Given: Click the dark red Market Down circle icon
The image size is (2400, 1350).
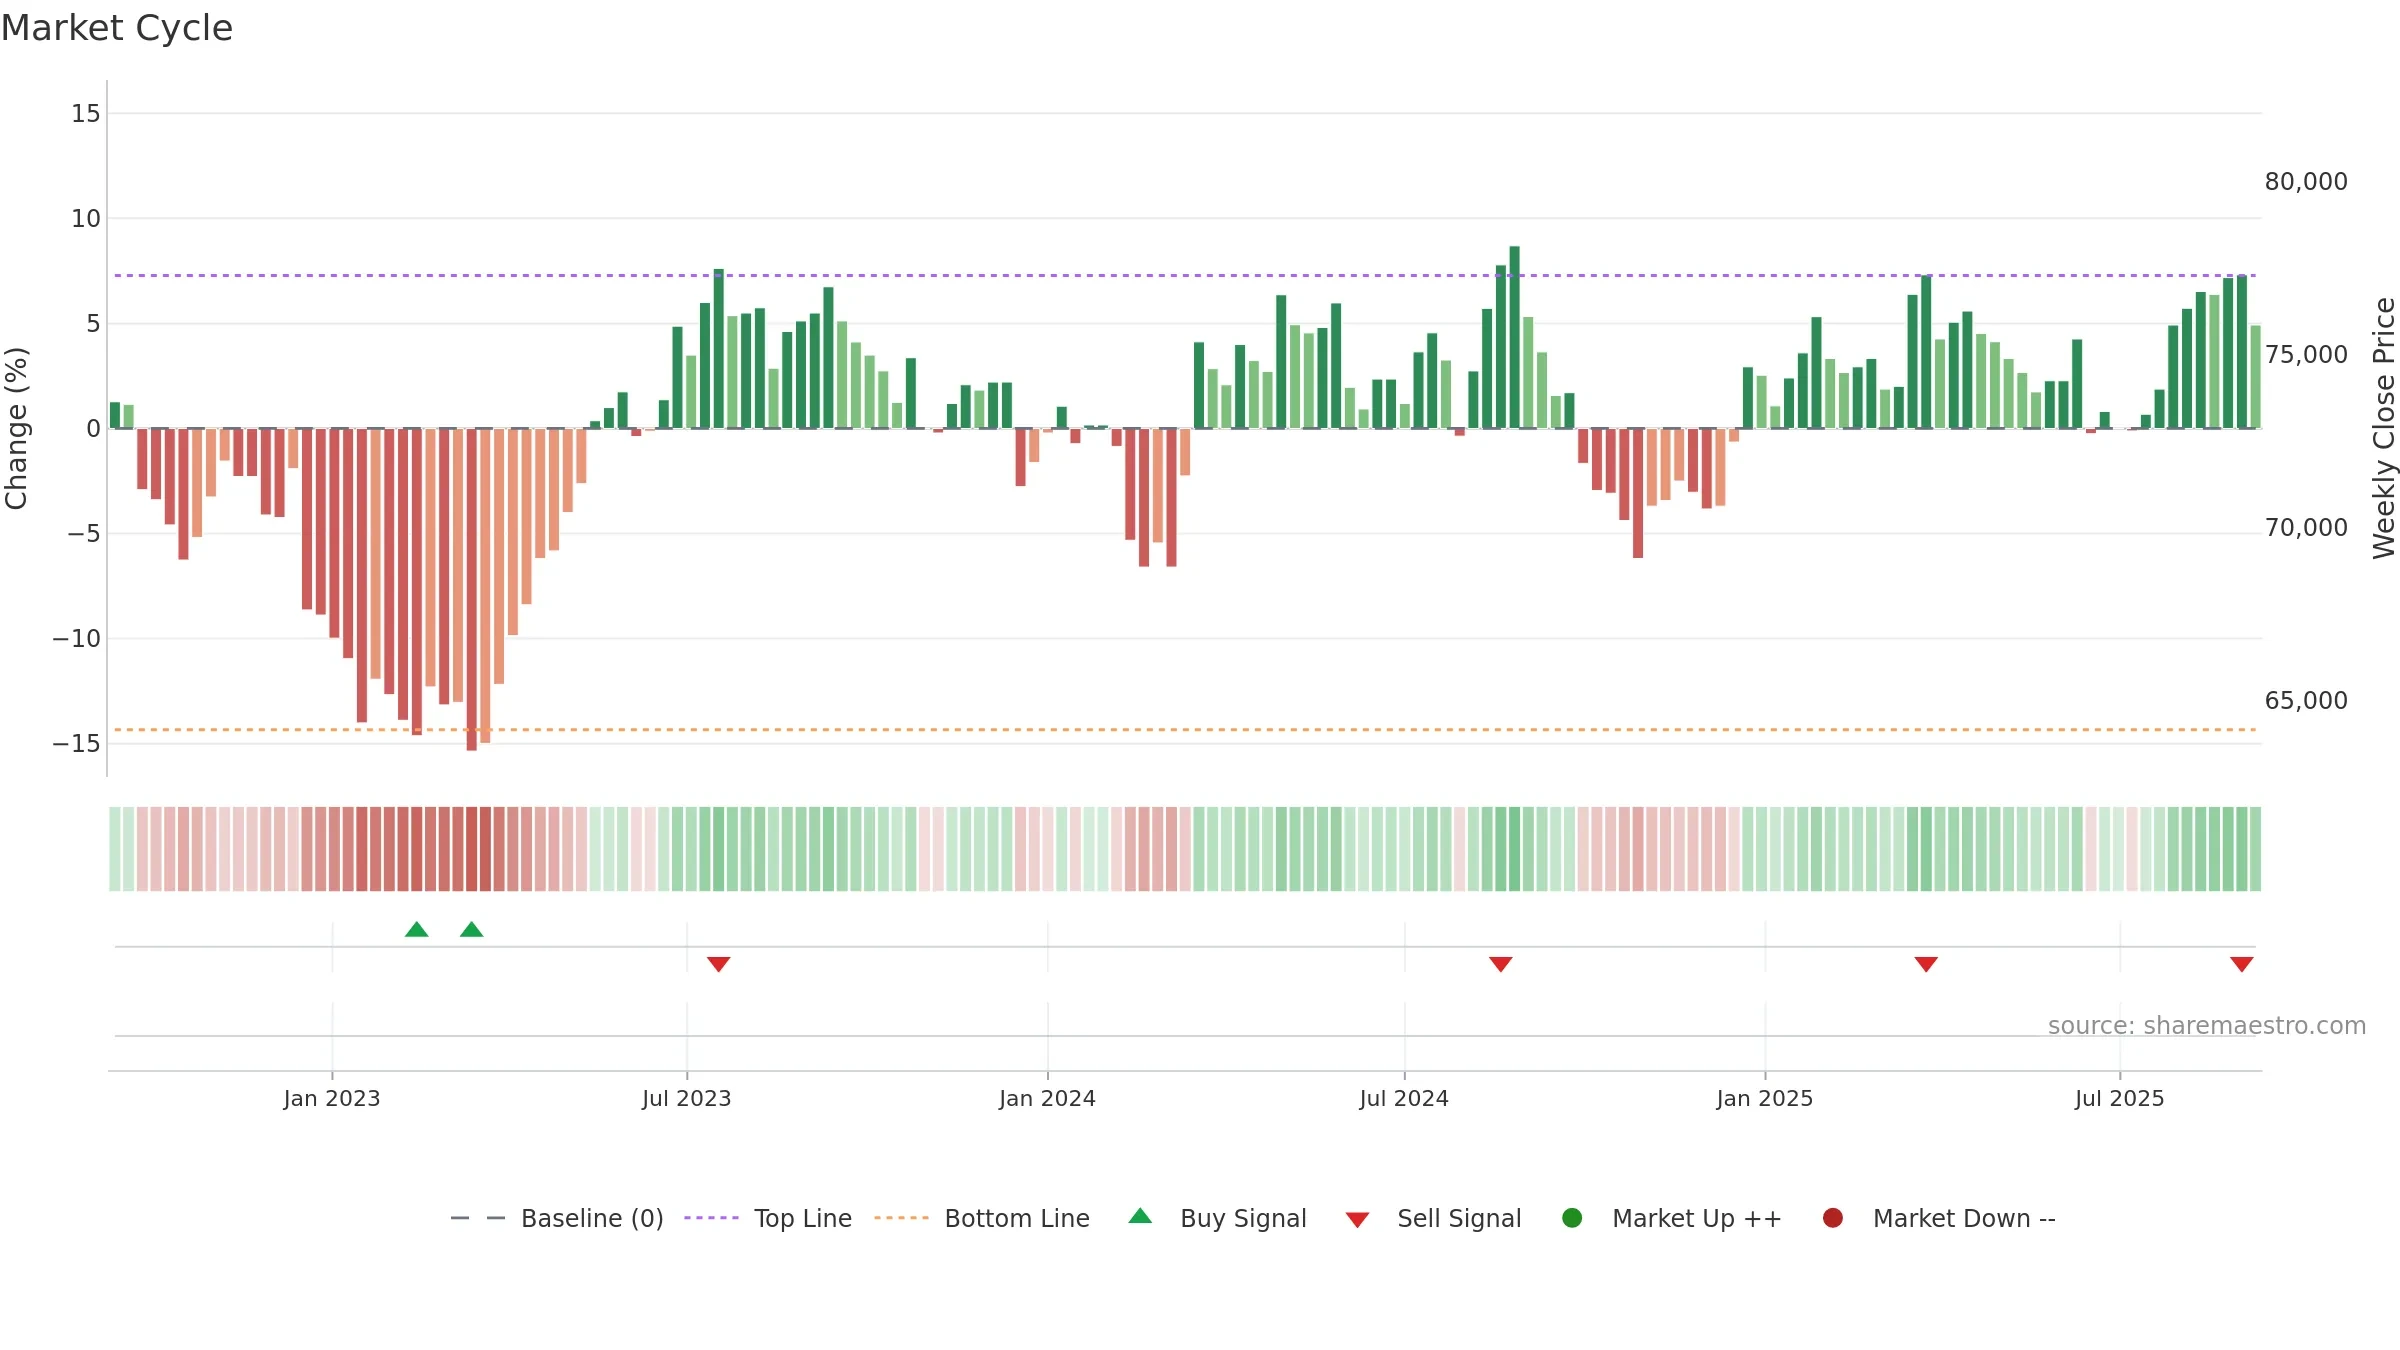Looking at the screenshot, I should click(x=1833, y=1218).
